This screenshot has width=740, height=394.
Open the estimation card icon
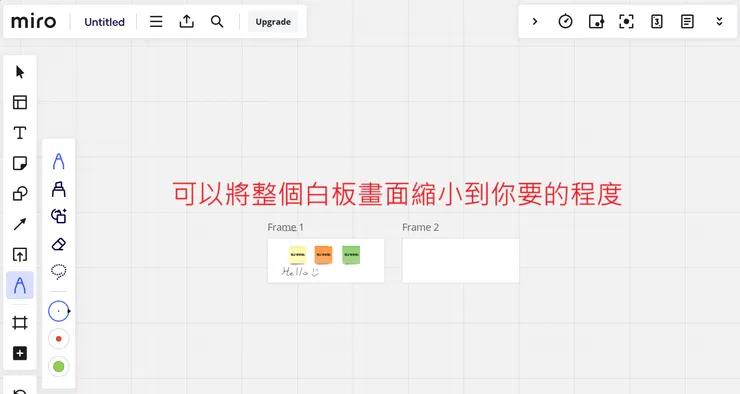click(656, 21)
